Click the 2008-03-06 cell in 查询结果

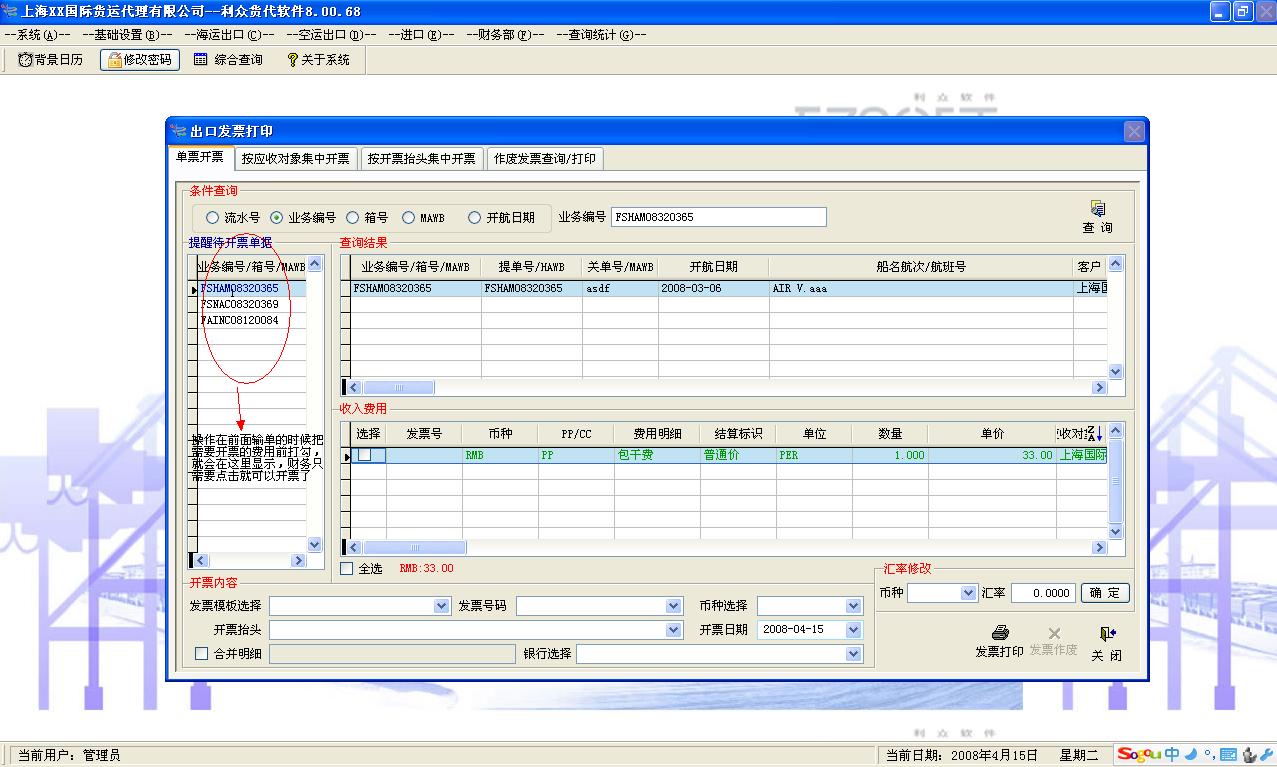[x=713, y=288]
